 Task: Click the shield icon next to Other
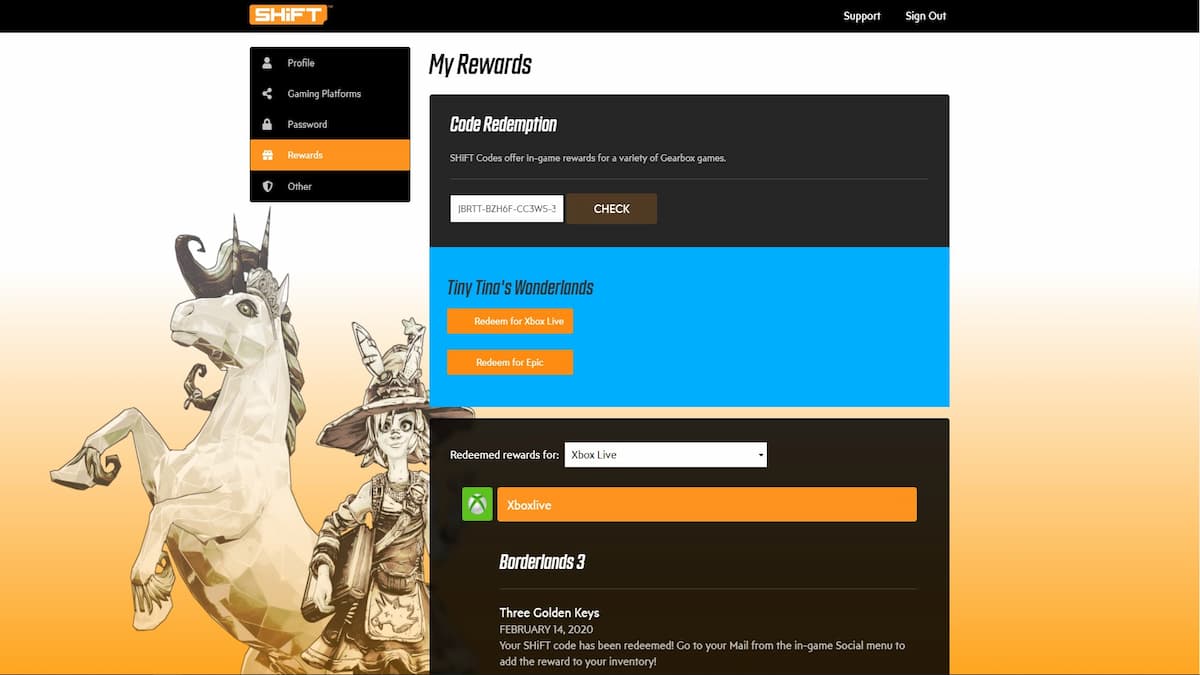(267, 187)
